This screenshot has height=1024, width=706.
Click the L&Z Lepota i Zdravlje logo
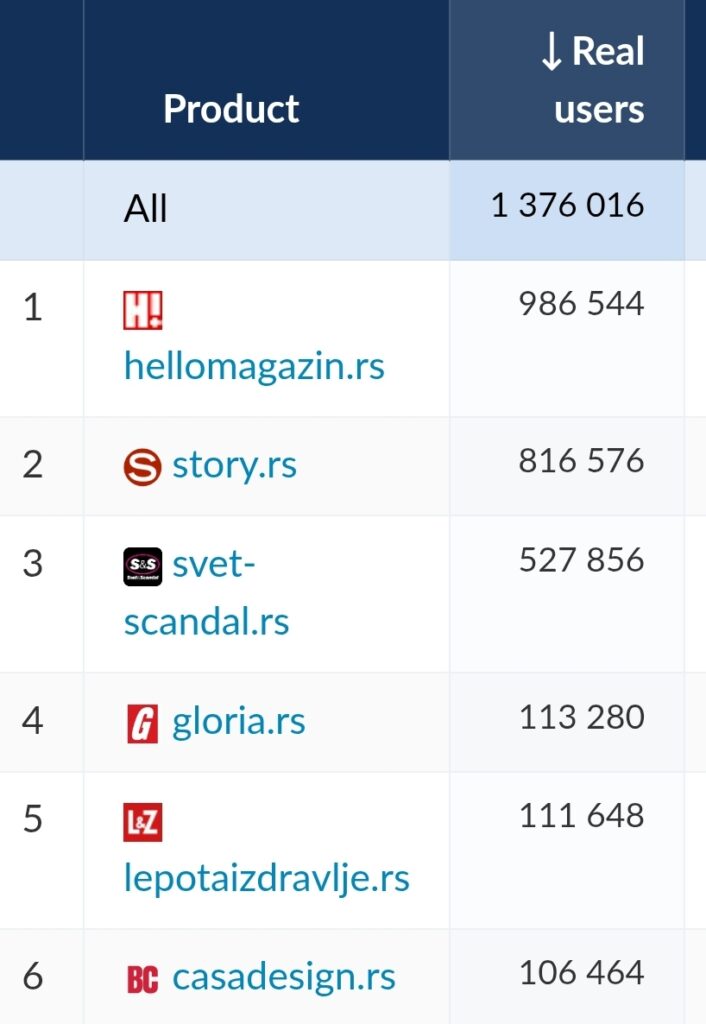(x=142, y=822)
